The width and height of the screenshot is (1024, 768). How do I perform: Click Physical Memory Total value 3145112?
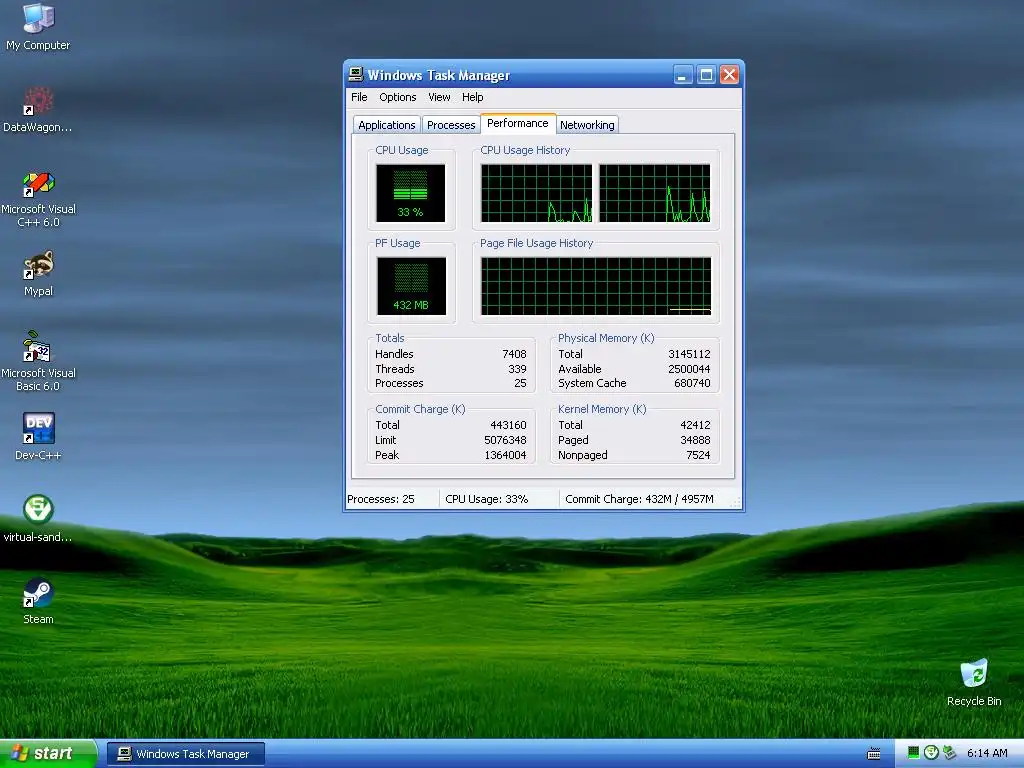point(689,354)
